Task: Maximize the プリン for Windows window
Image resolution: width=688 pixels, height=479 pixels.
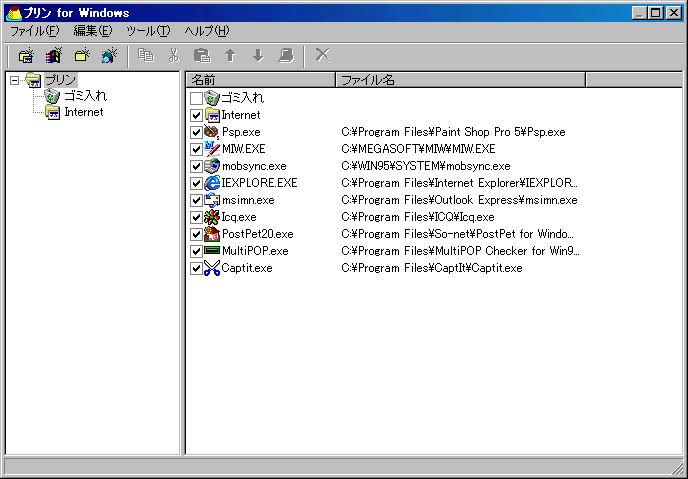Action: (656, 13)
